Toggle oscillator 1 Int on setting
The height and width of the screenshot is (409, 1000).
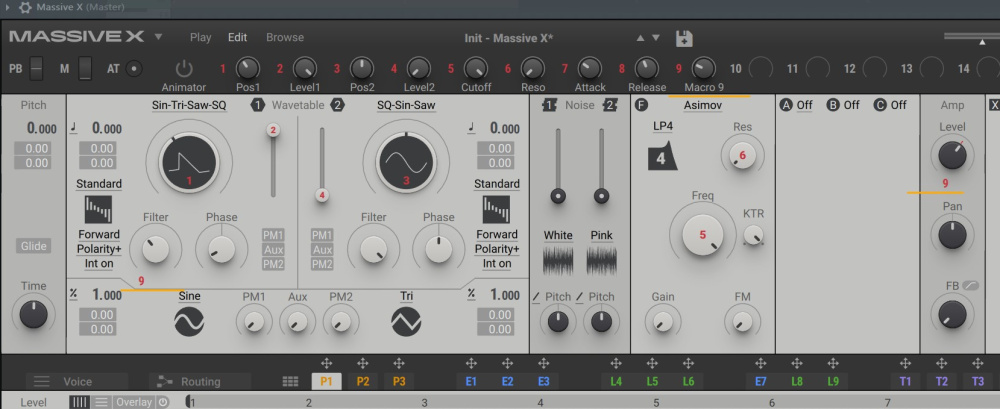pos(99,264)
